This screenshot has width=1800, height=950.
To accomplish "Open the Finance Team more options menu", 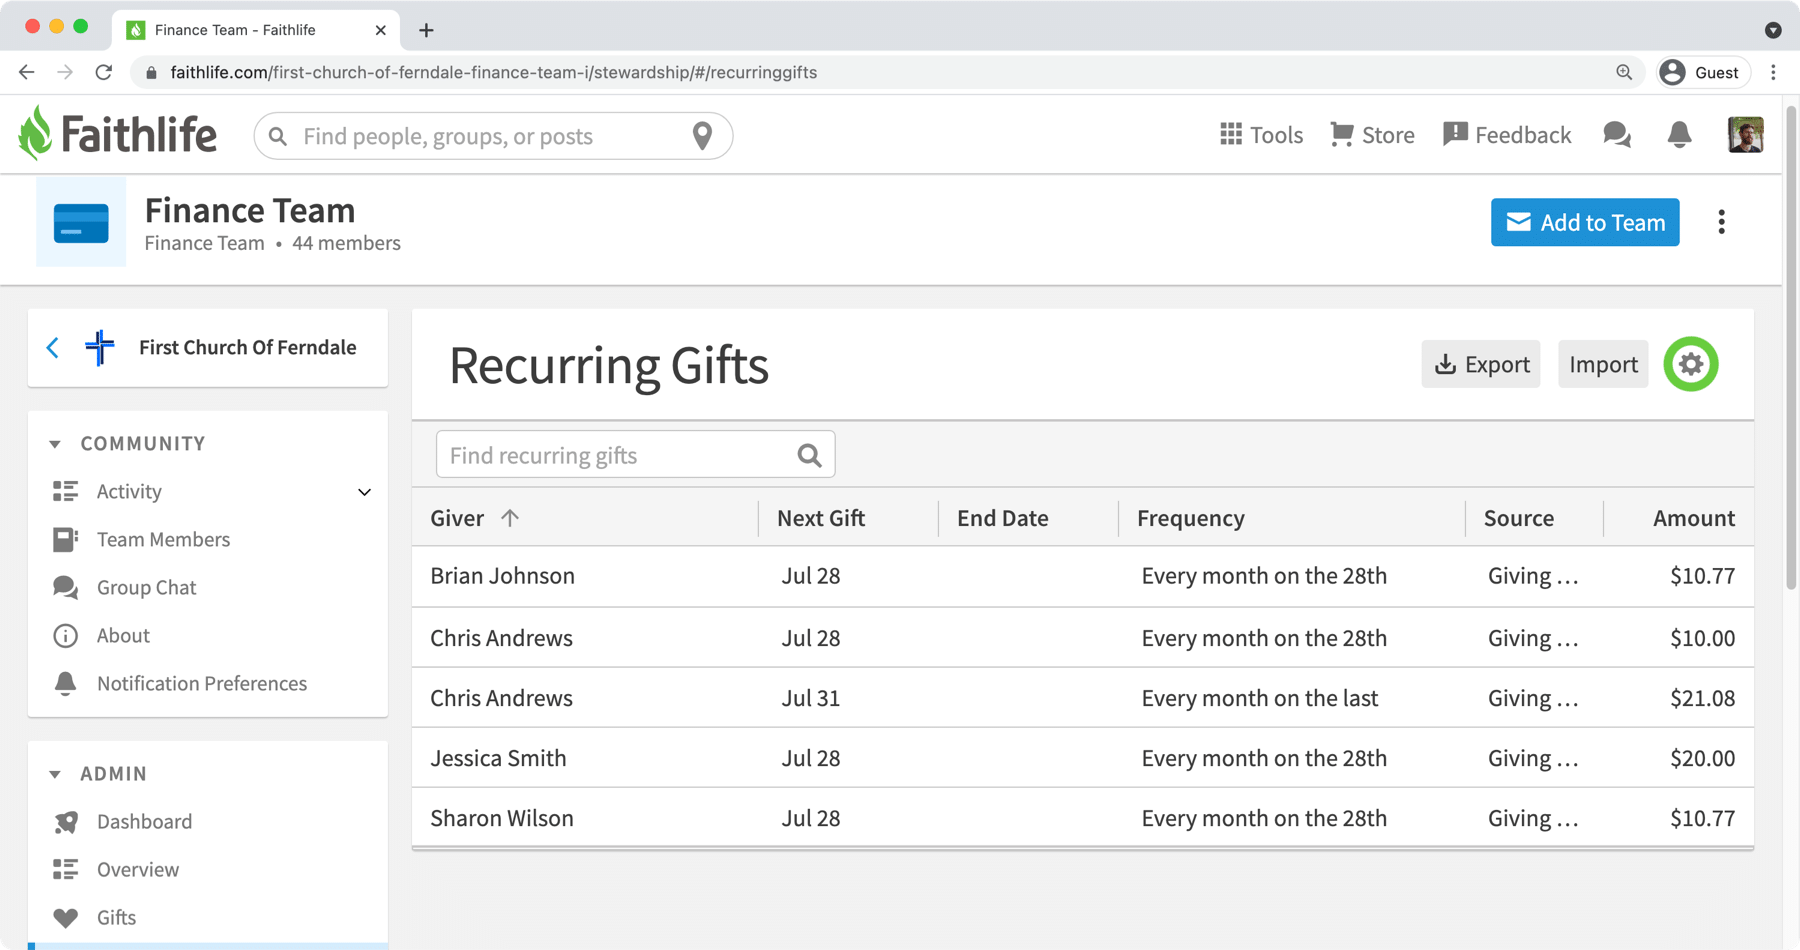I will point(1721,222).
